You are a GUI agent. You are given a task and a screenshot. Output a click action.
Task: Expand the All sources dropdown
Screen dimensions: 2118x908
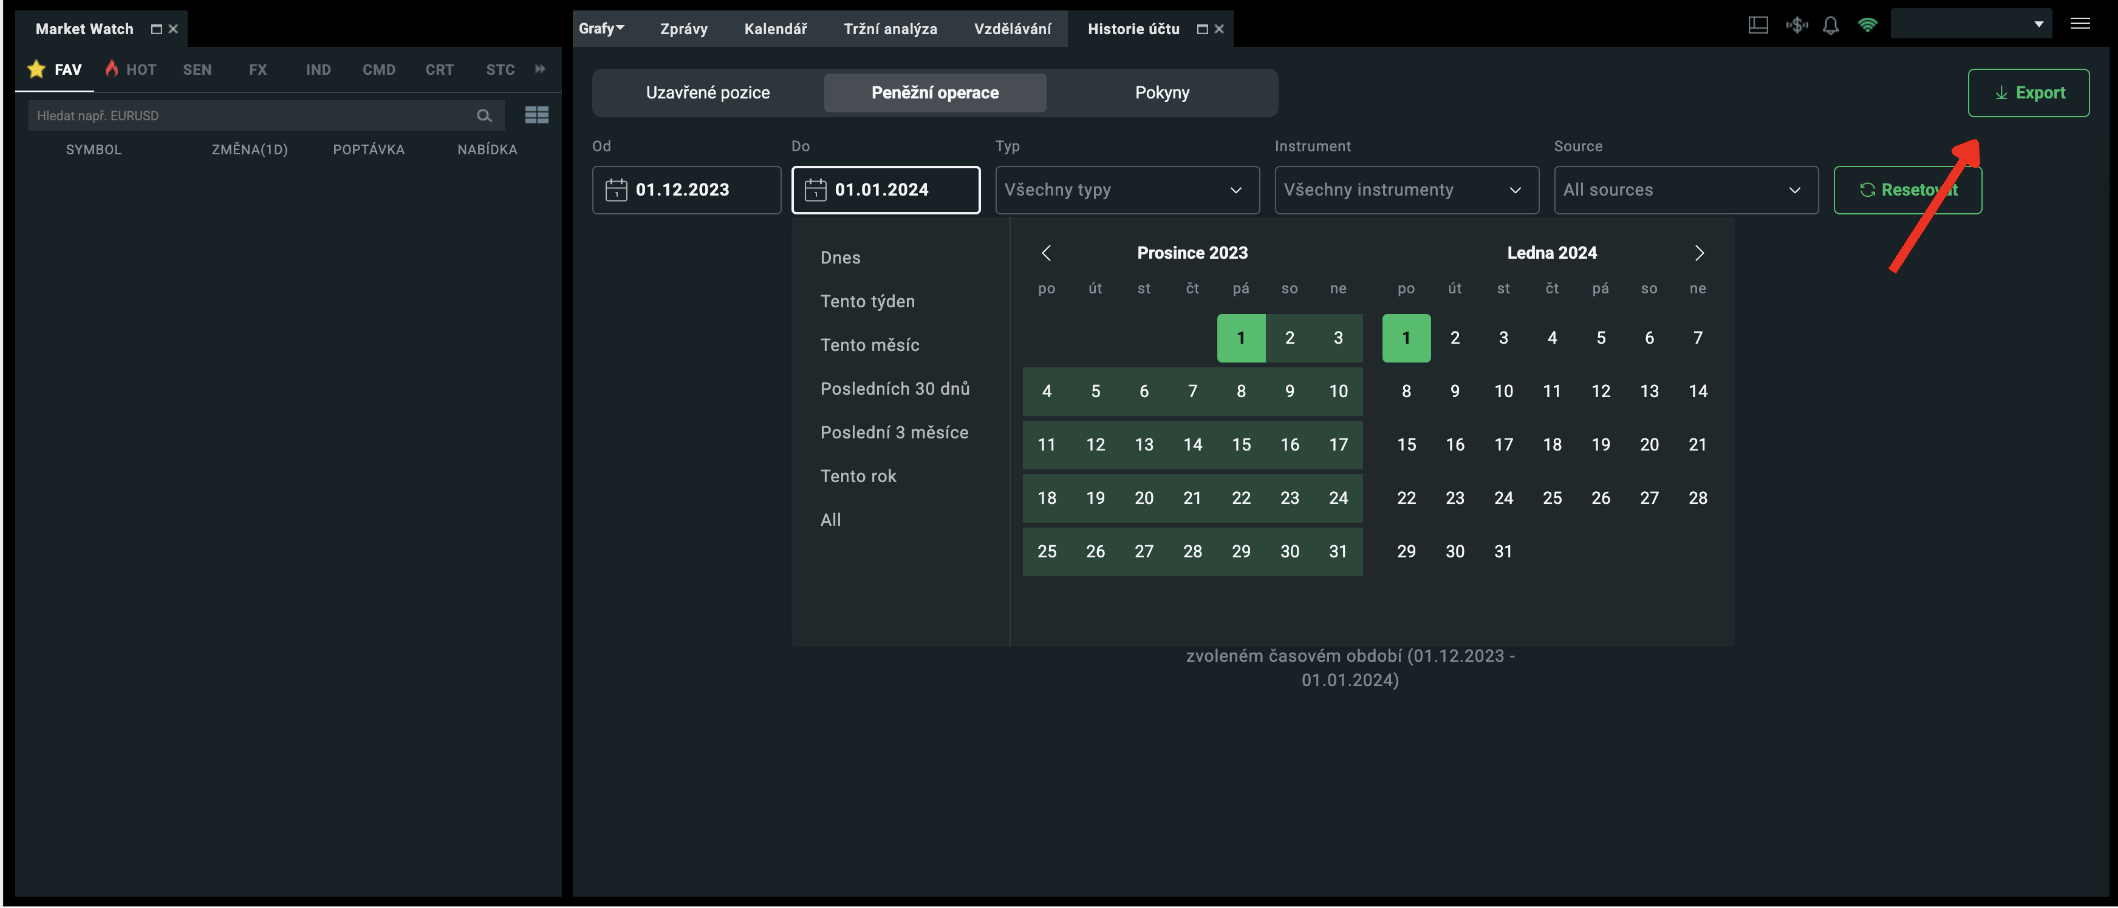[1685, 190]
